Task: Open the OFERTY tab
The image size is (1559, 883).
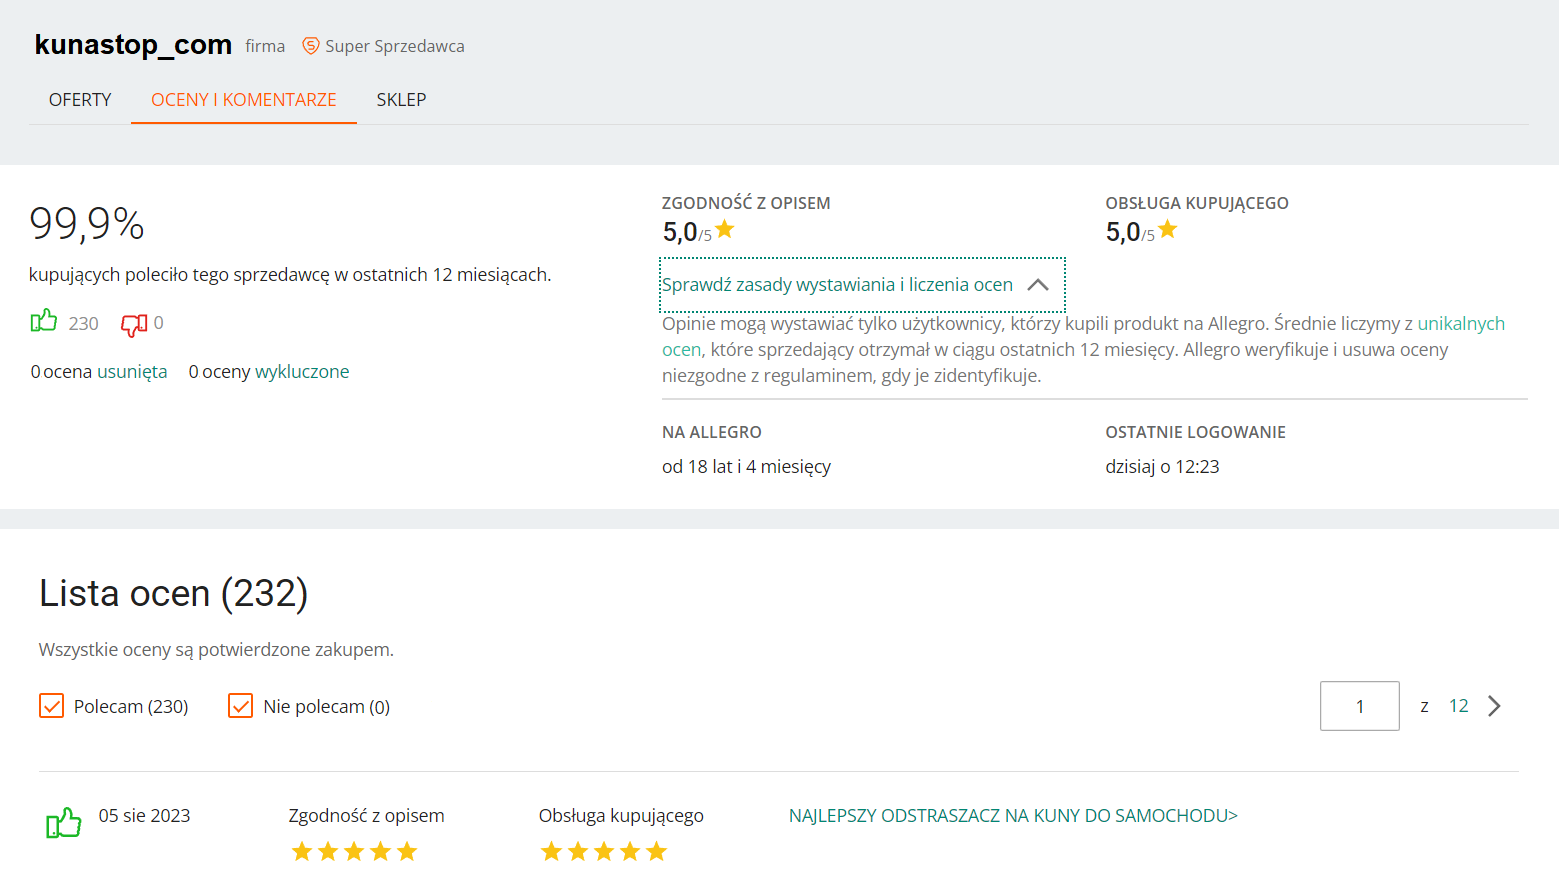Action: click(x=80, y=100)
